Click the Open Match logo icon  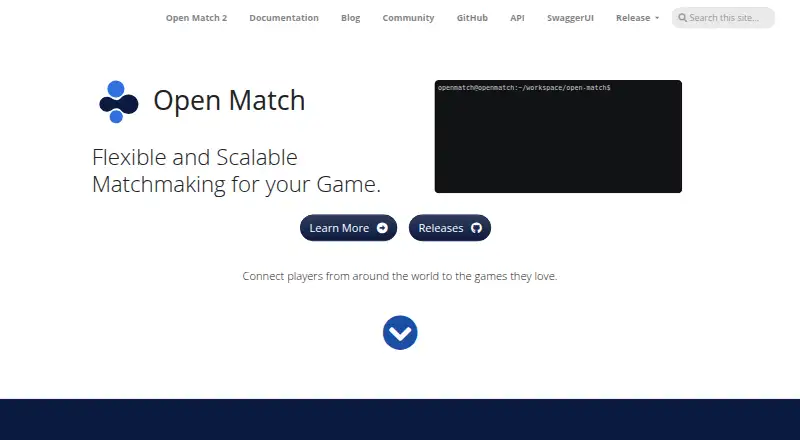(118, 102)
